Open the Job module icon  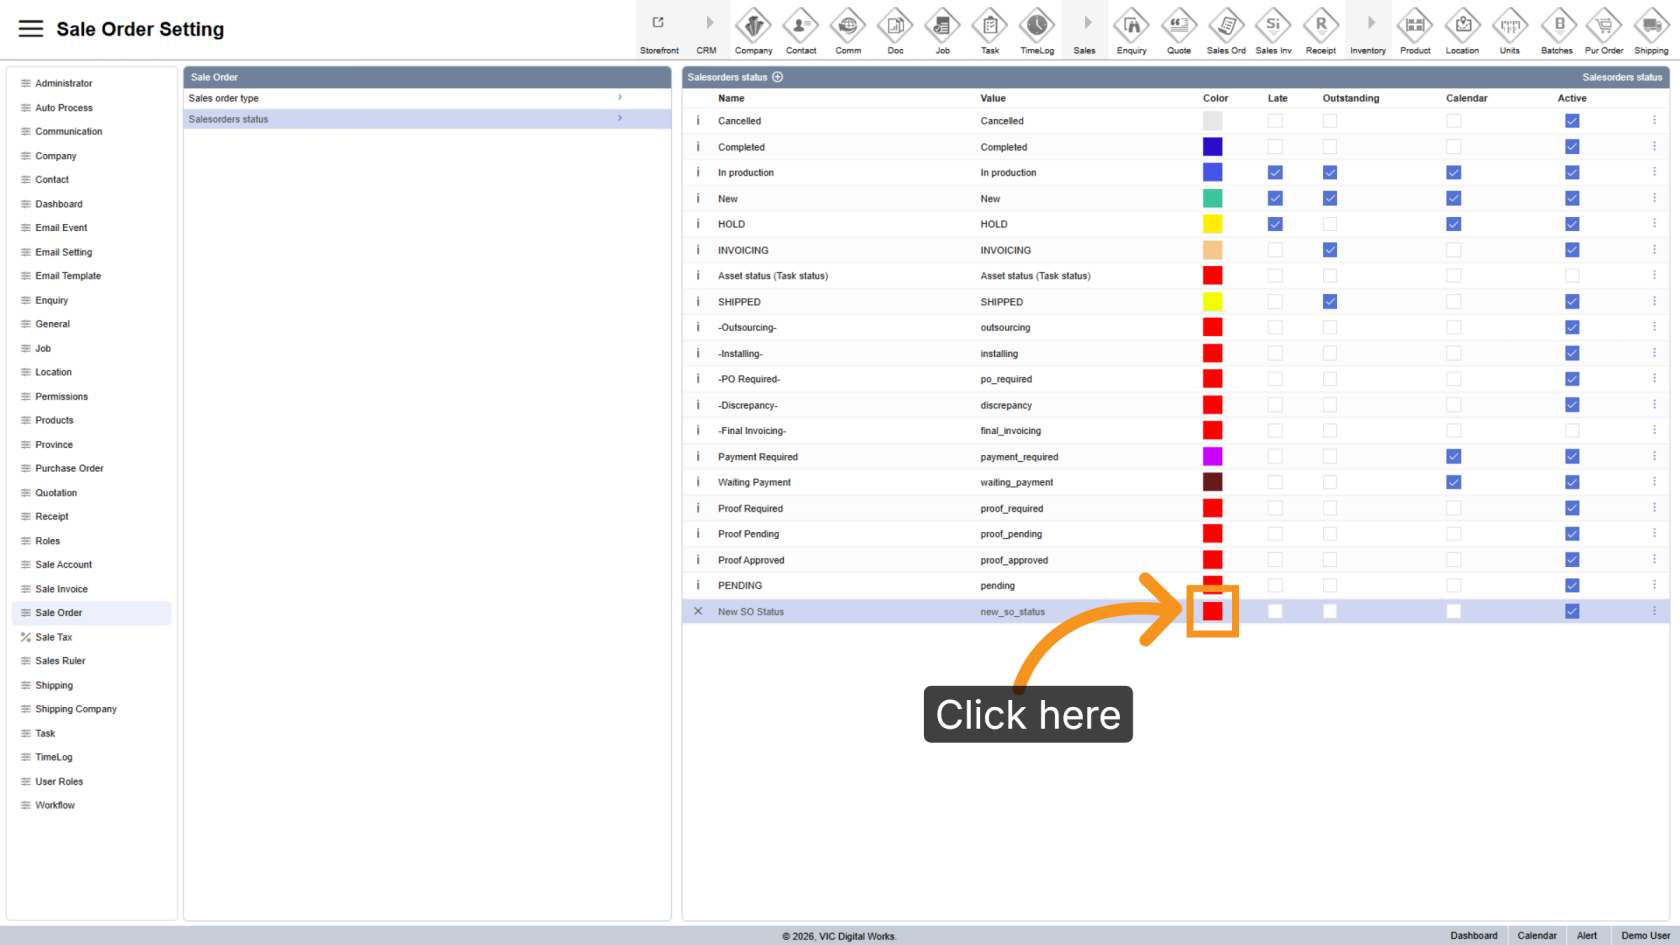[x=943, y=30]
